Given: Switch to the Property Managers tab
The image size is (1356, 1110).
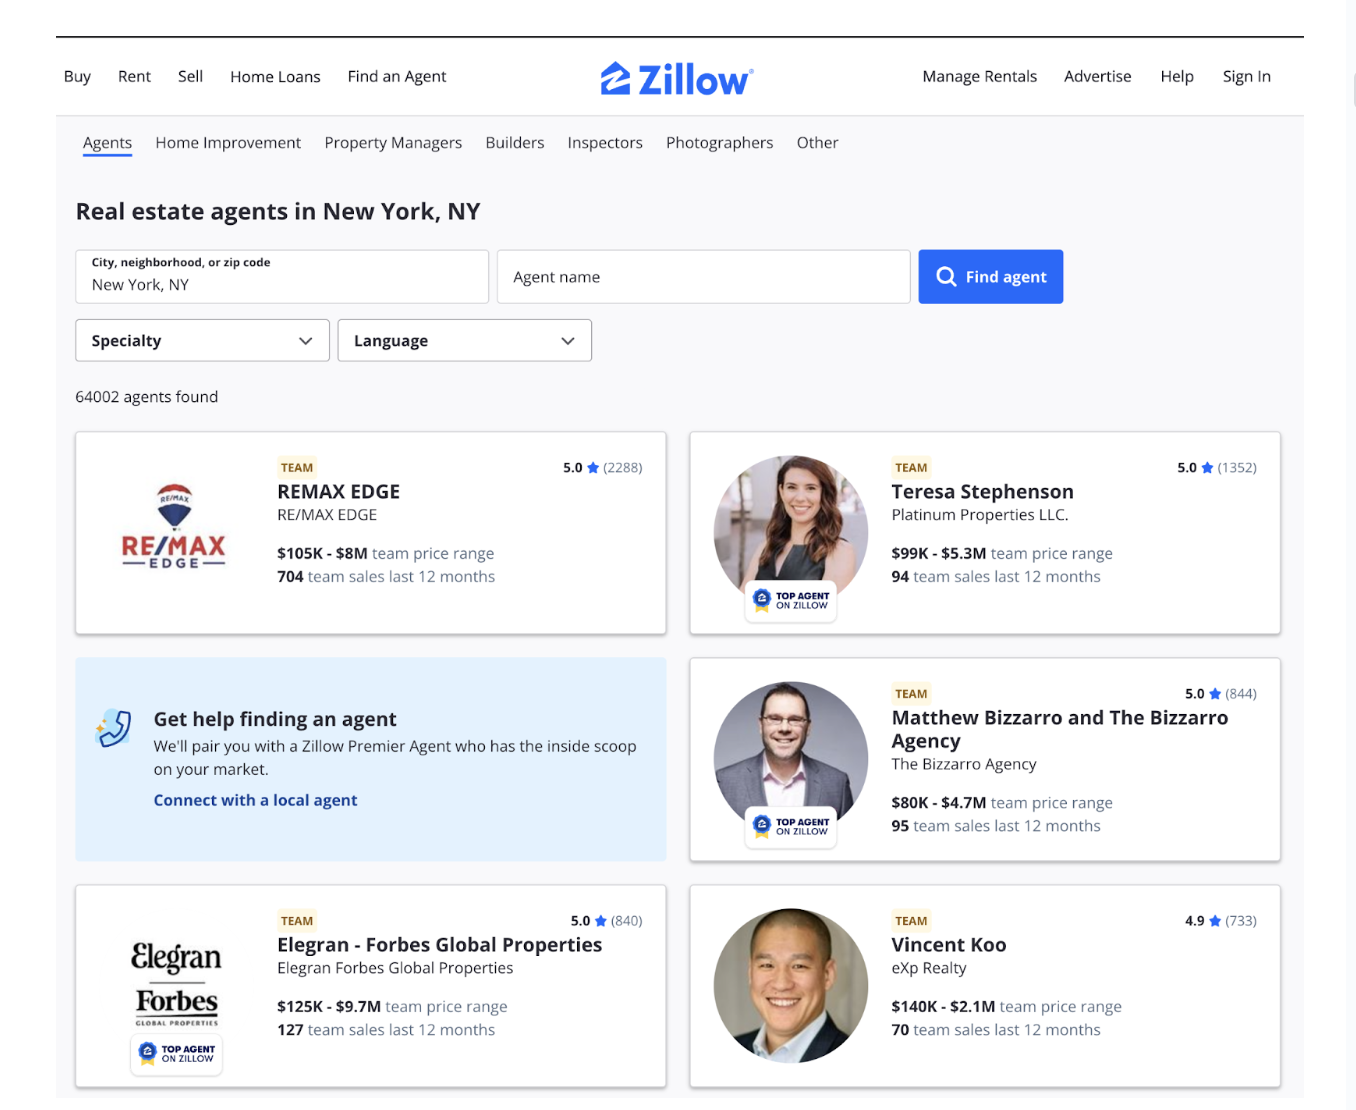Looking at the screenshot, I should click(393, 143).
